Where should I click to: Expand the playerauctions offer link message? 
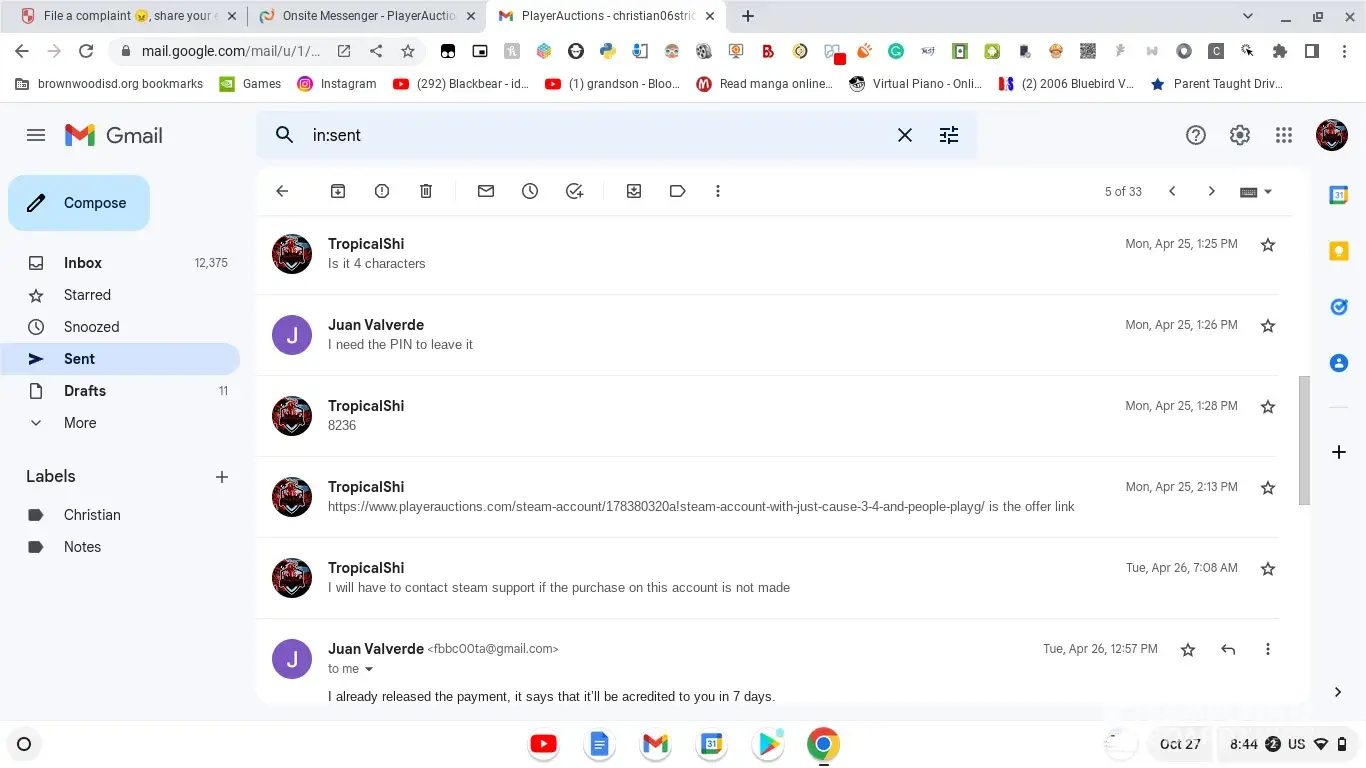point(768,497)
